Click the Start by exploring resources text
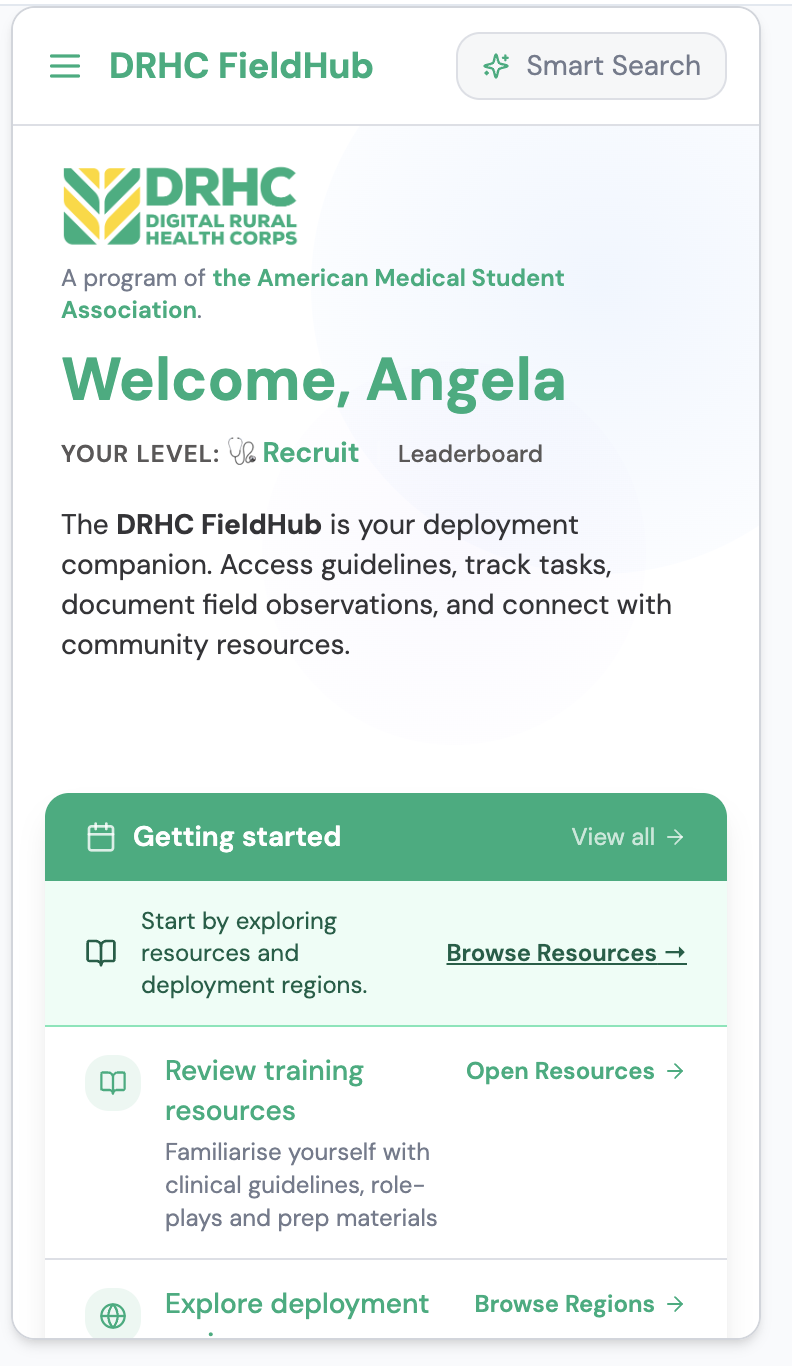Image resolution: width=792 pixels, height=1366 pixels. pyautogui.click(x=254, y=953)
